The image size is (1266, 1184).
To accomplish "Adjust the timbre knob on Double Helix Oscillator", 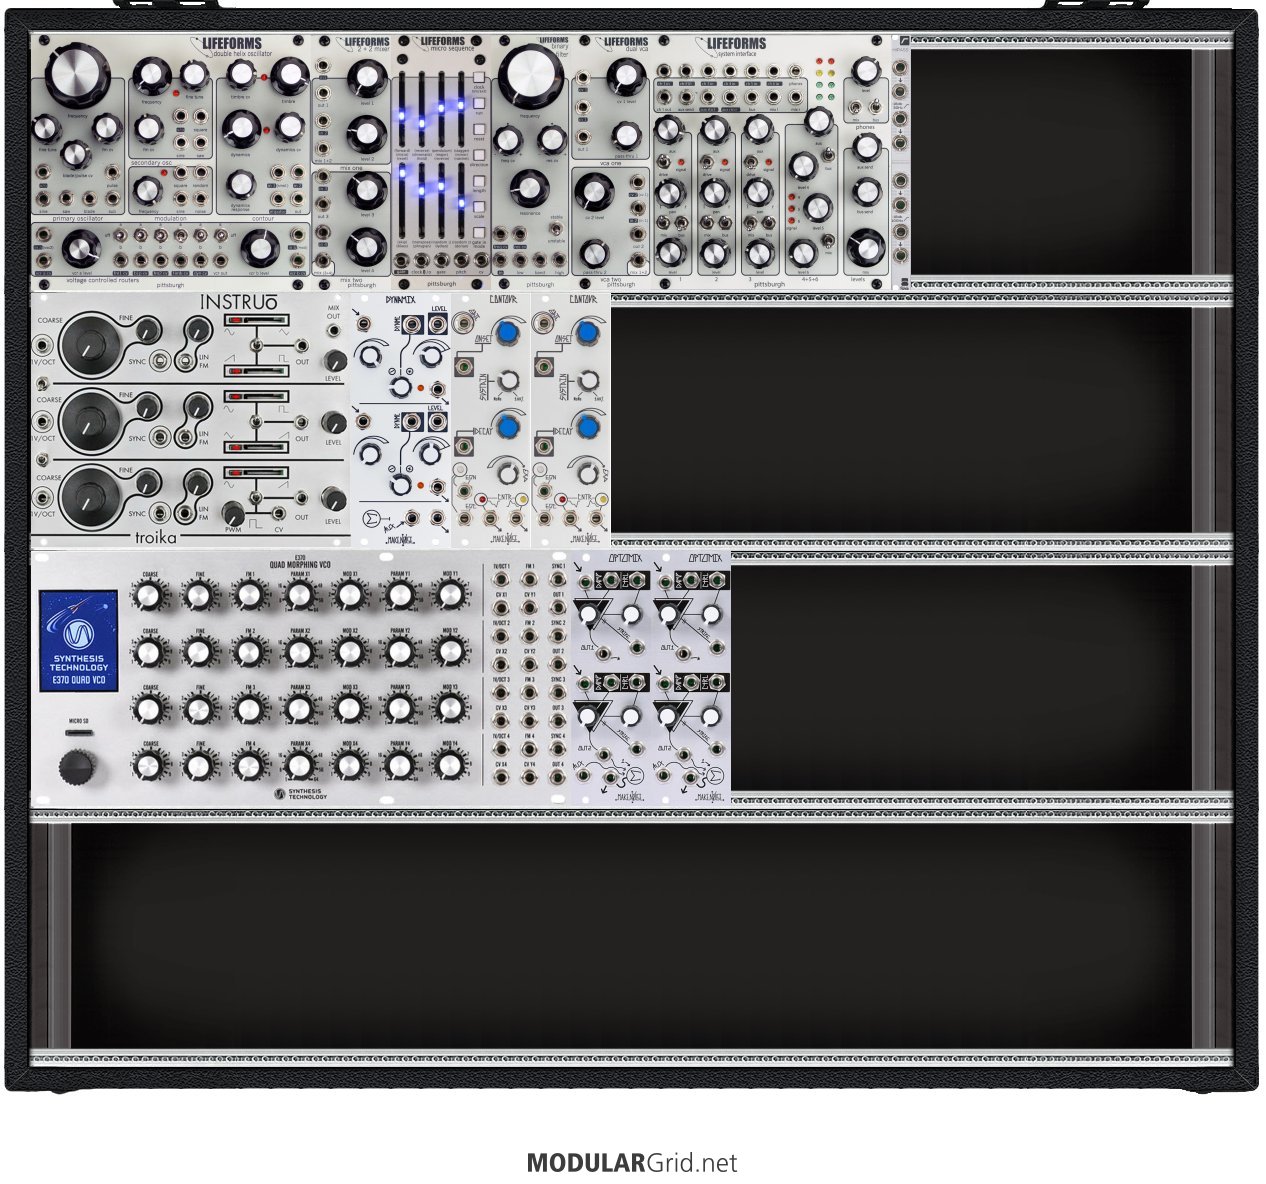I will click(289, 76).
